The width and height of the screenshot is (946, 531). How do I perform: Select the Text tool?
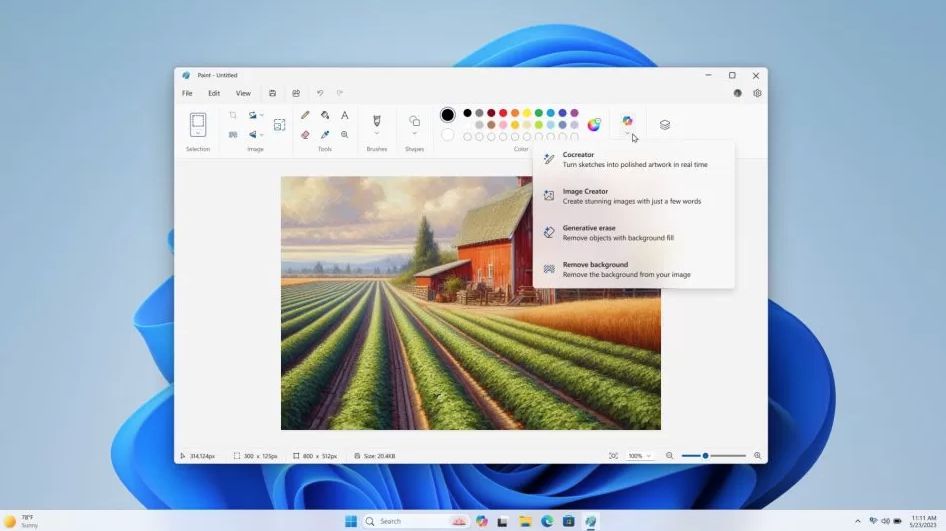(x=344, y=115)
